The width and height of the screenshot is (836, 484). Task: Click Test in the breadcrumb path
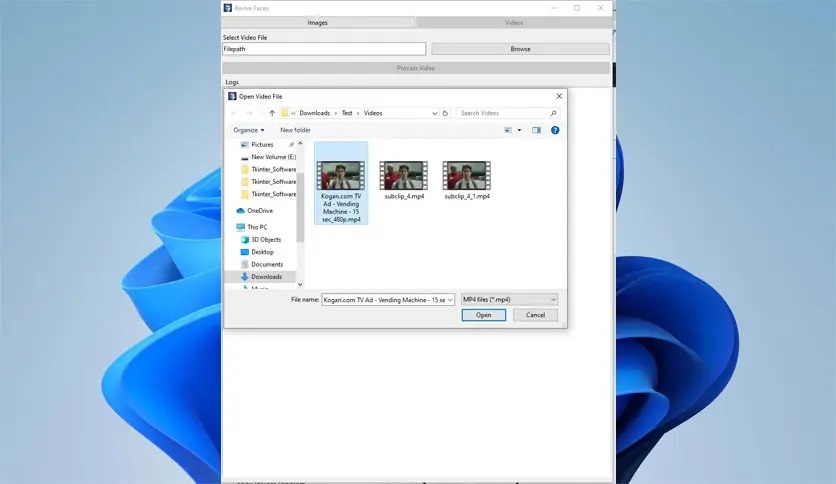pyautogui.click(x=347, y=113)
